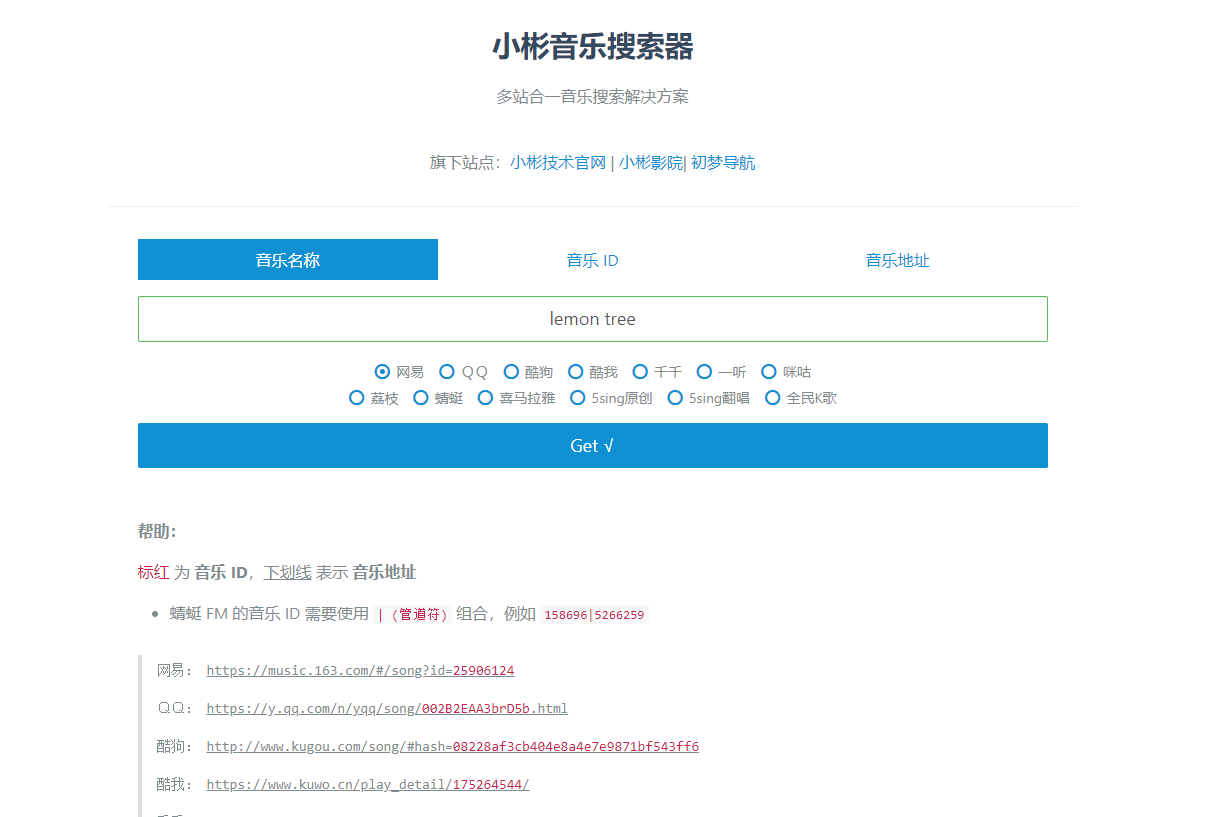Screen dimensions: 1209x817
Task: Select the 全民K歌 radio button
Action: pos(773,397)
